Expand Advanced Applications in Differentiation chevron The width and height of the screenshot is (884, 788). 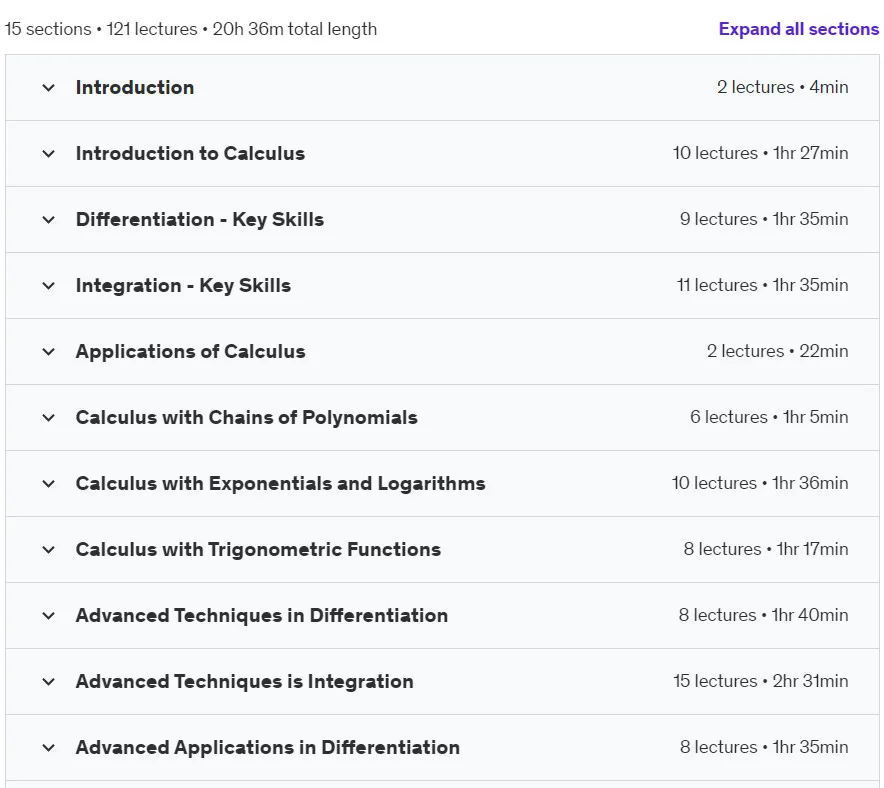pos(48,747)
